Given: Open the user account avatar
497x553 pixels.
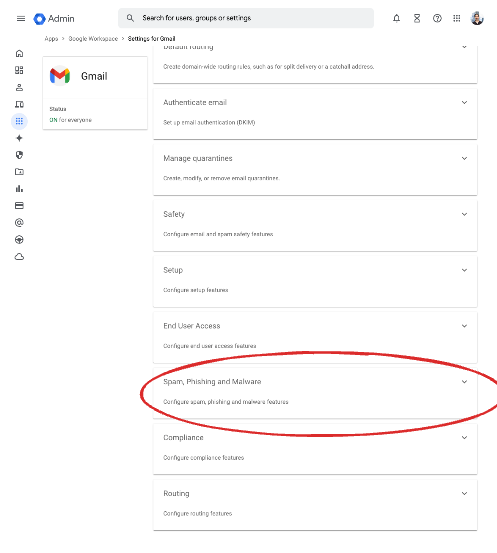Looking at the screenshot, I should pyautogui.click(x=477, y=18).
